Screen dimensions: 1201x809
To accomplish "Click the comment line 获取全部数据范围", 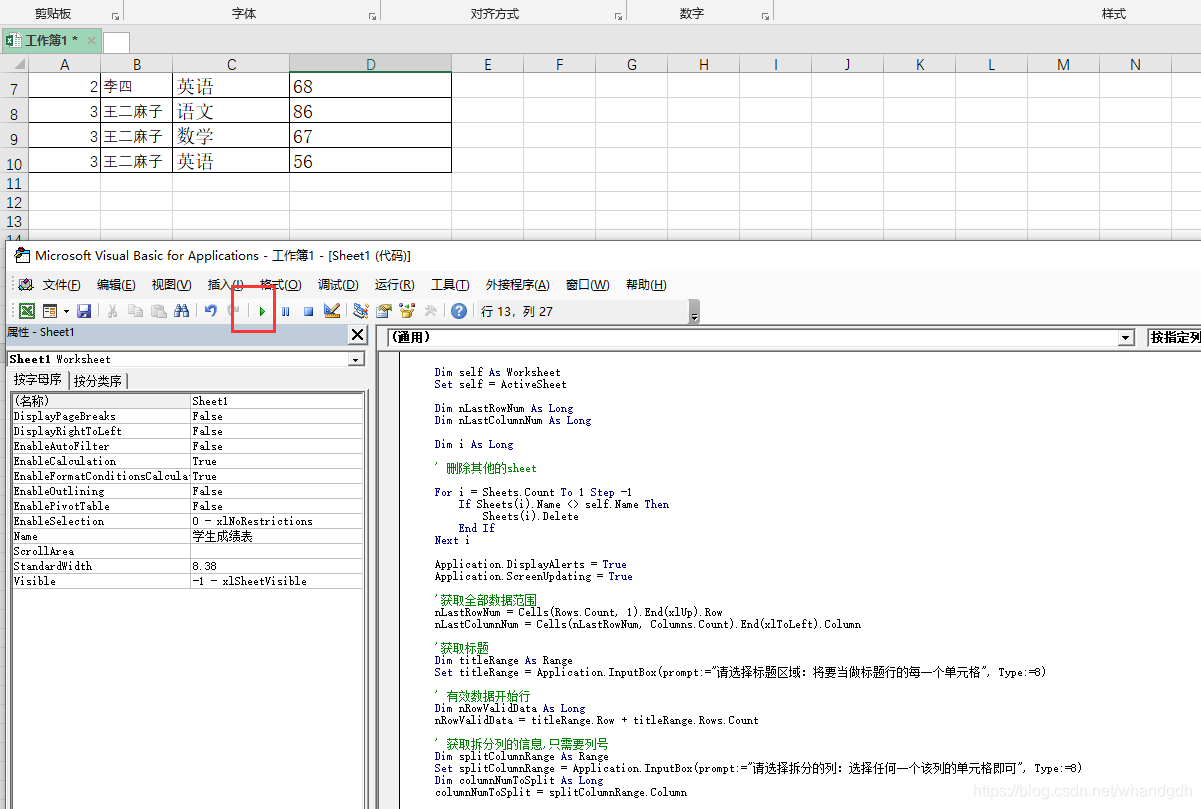I will 485,600.
